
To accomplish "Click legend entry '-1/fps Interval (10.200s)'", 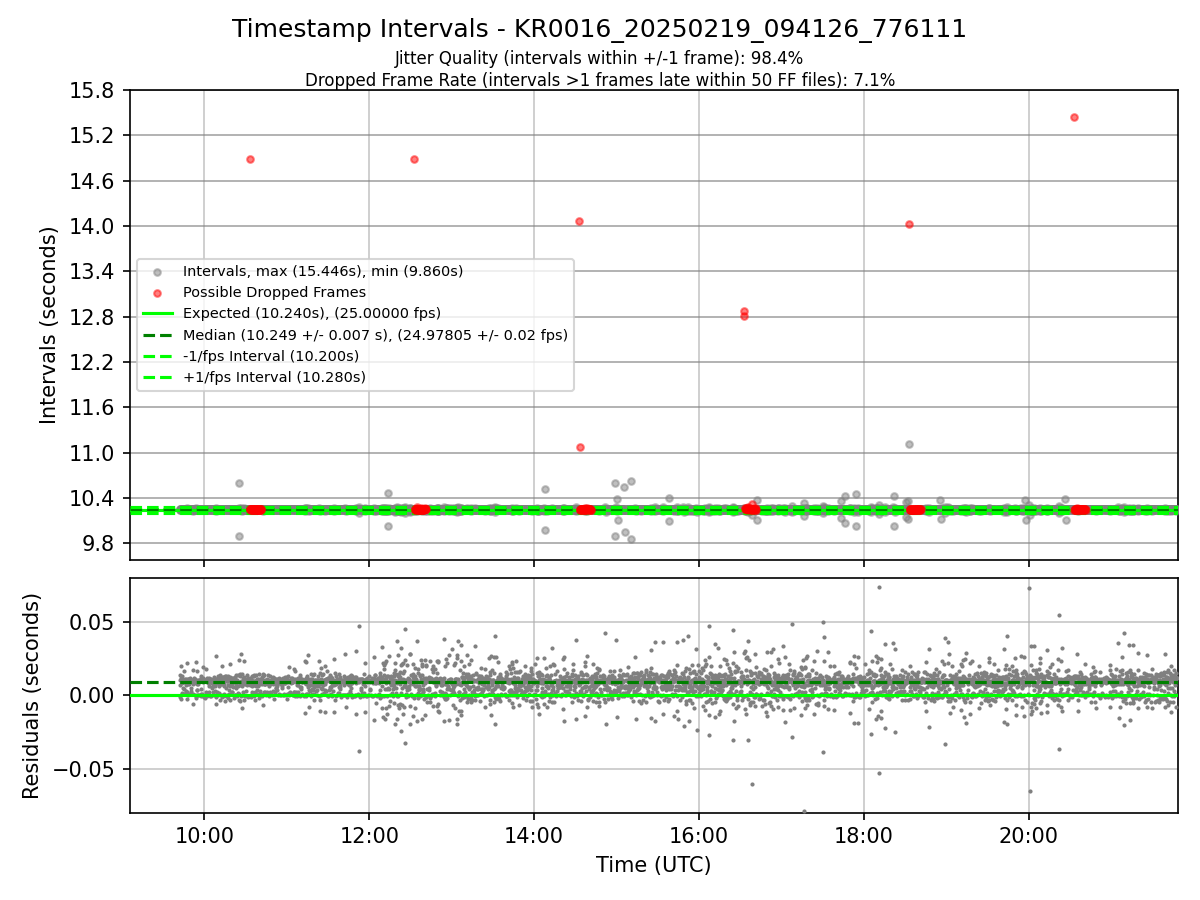I will pos(271,356).
